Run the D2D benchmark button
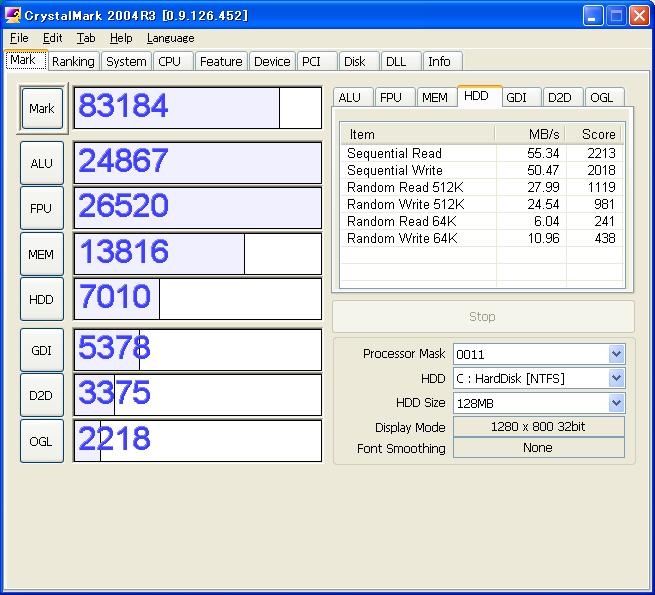The width and height of the screenshot is (655, 595). (41, 395)
